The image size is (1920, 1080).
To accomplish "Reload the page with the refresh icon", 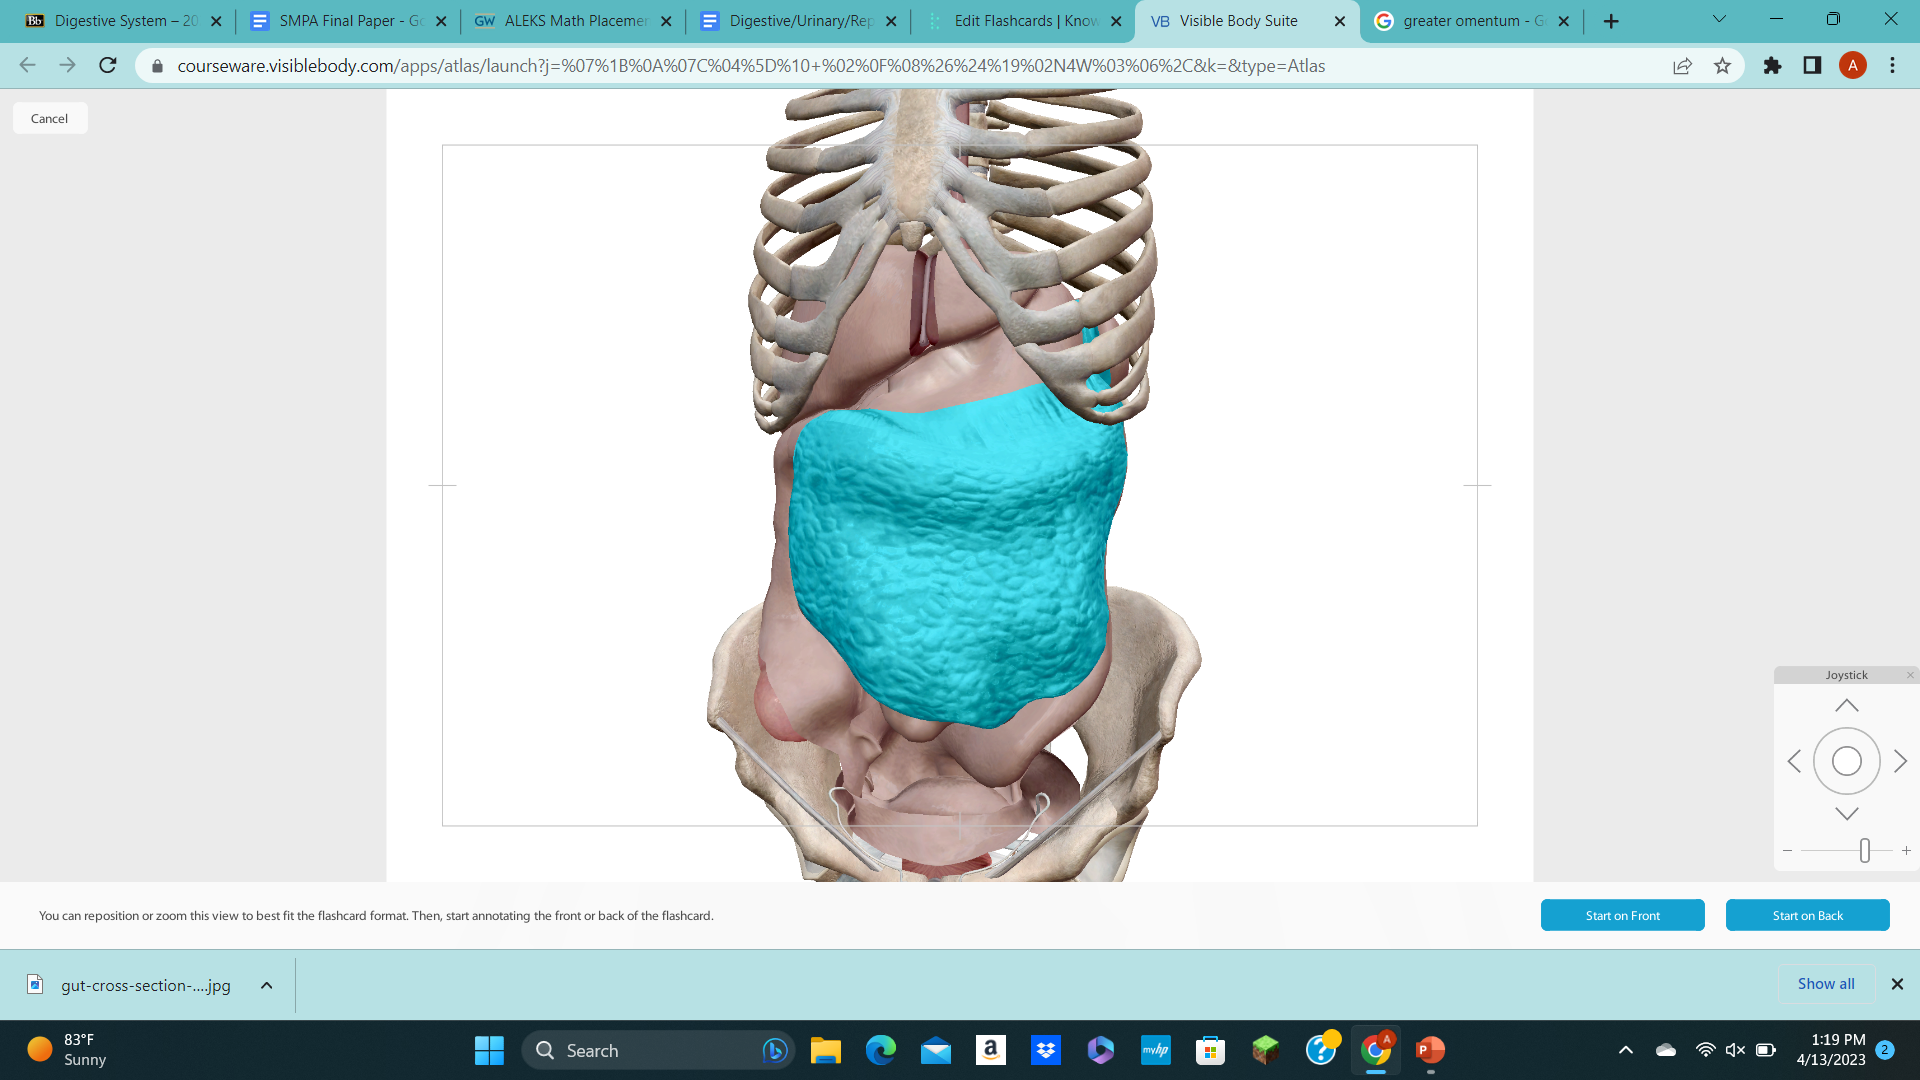I will (x=107, y=65).
